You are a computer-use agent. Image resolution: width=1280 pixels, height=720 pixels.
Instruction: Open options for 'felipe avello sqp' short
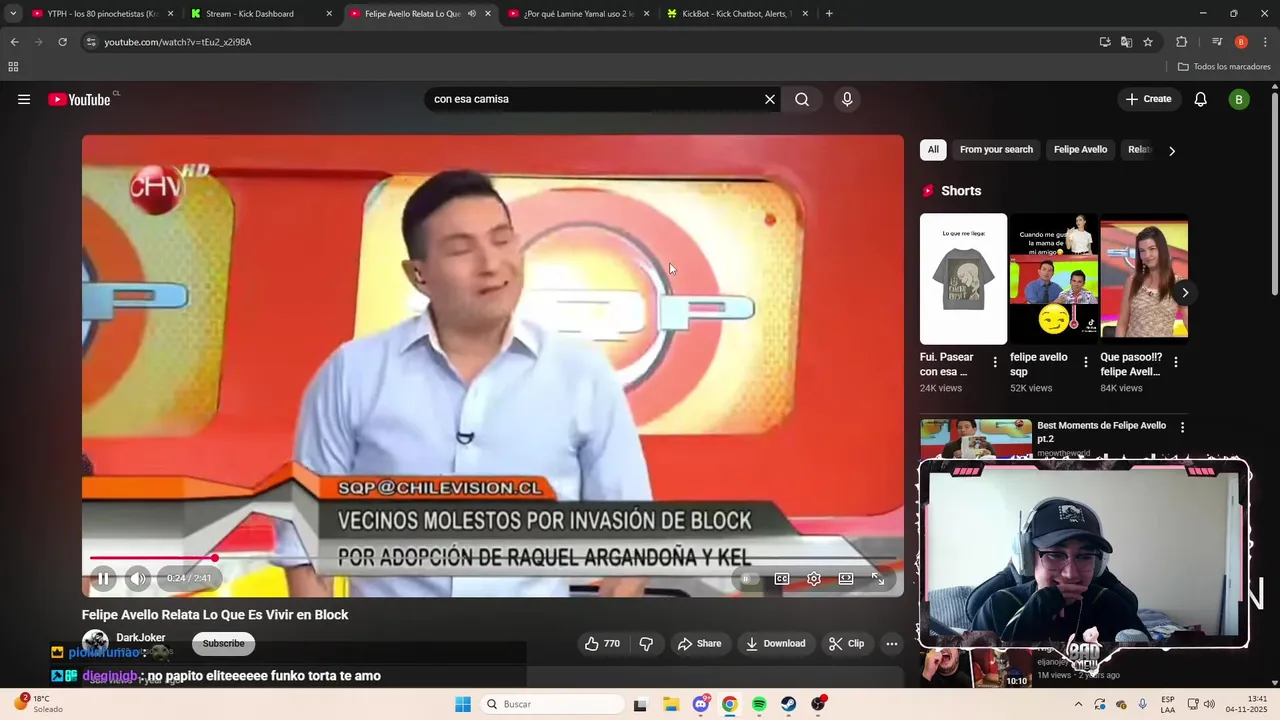pos(1086,362)
